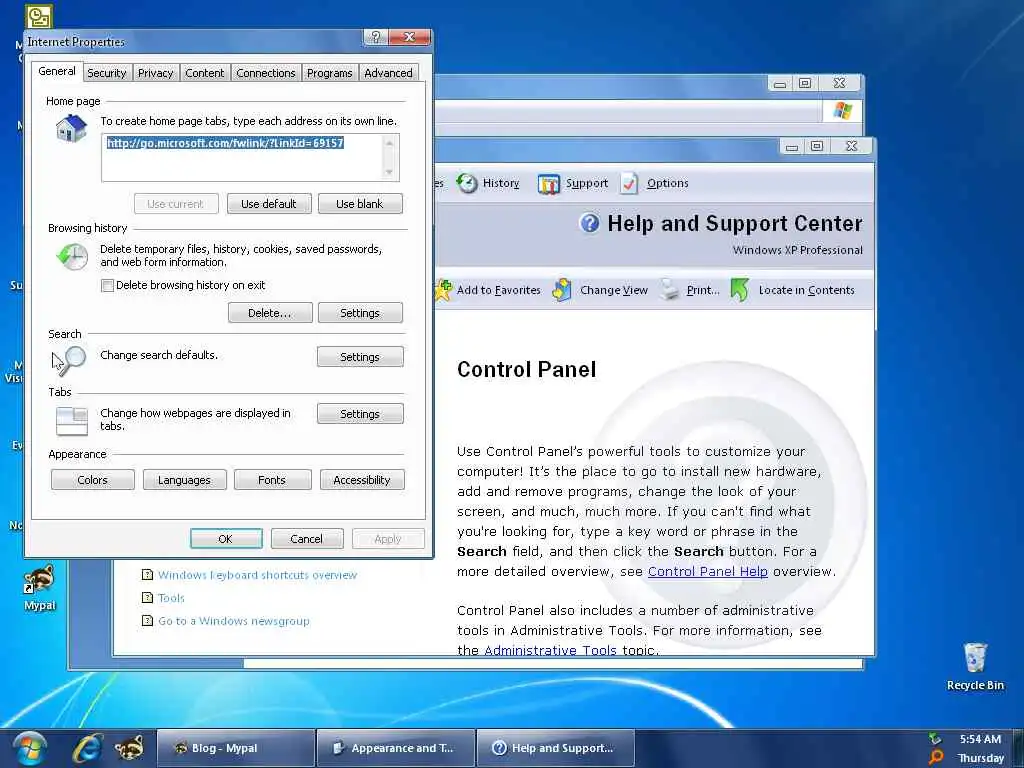The height and width of the screenshot is (768, 1024).
Task: Switch to the Privacy tab
Action: [155, 73]
